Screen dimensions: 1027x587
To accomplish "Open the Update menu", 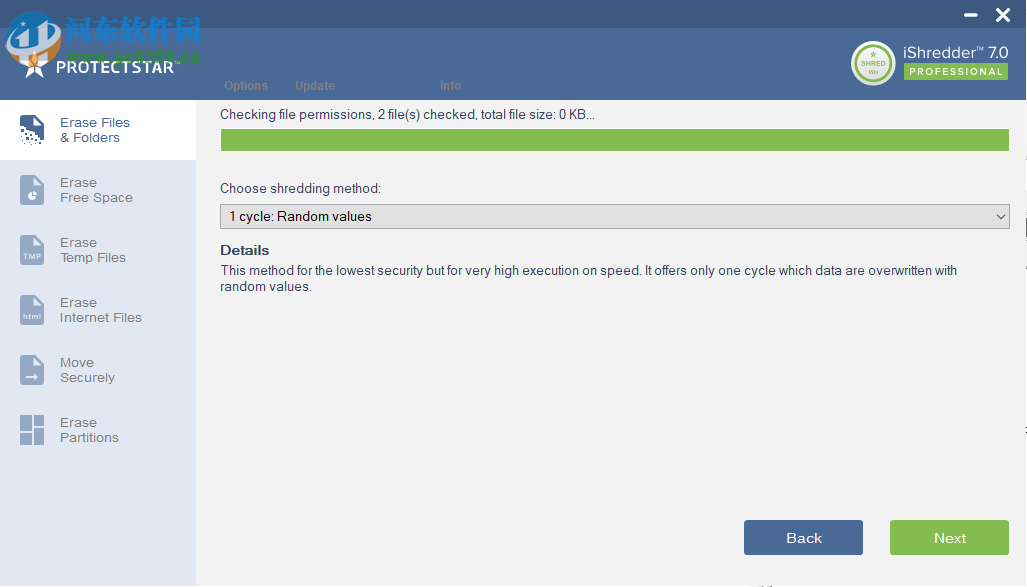I will pos(315,86).
